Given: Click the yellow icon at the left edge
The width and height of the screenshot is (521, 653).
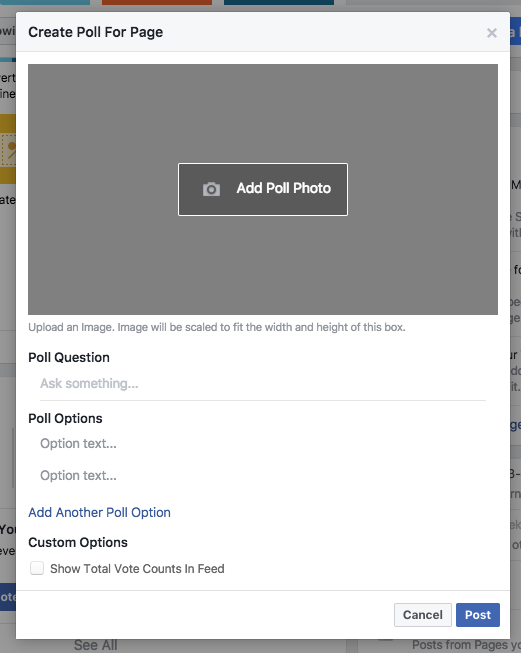Looking at the screenshot, I should (x=7, y=149).
